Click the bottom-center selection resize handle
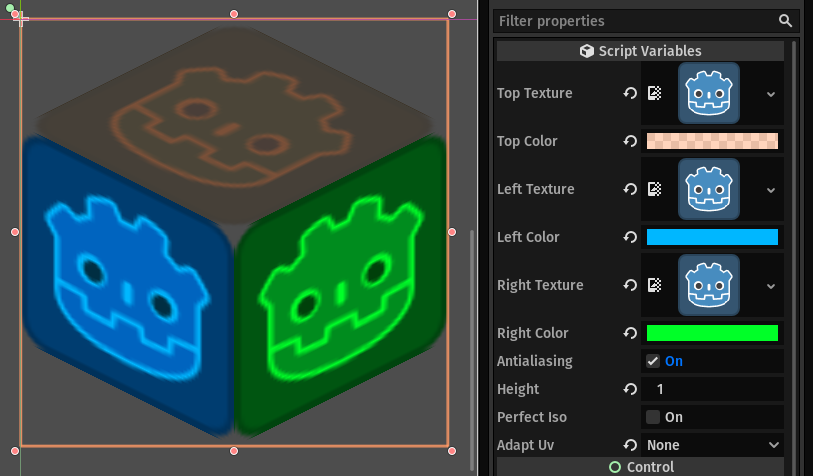Screen dimensions: 813x476 [x=234, y=451]
